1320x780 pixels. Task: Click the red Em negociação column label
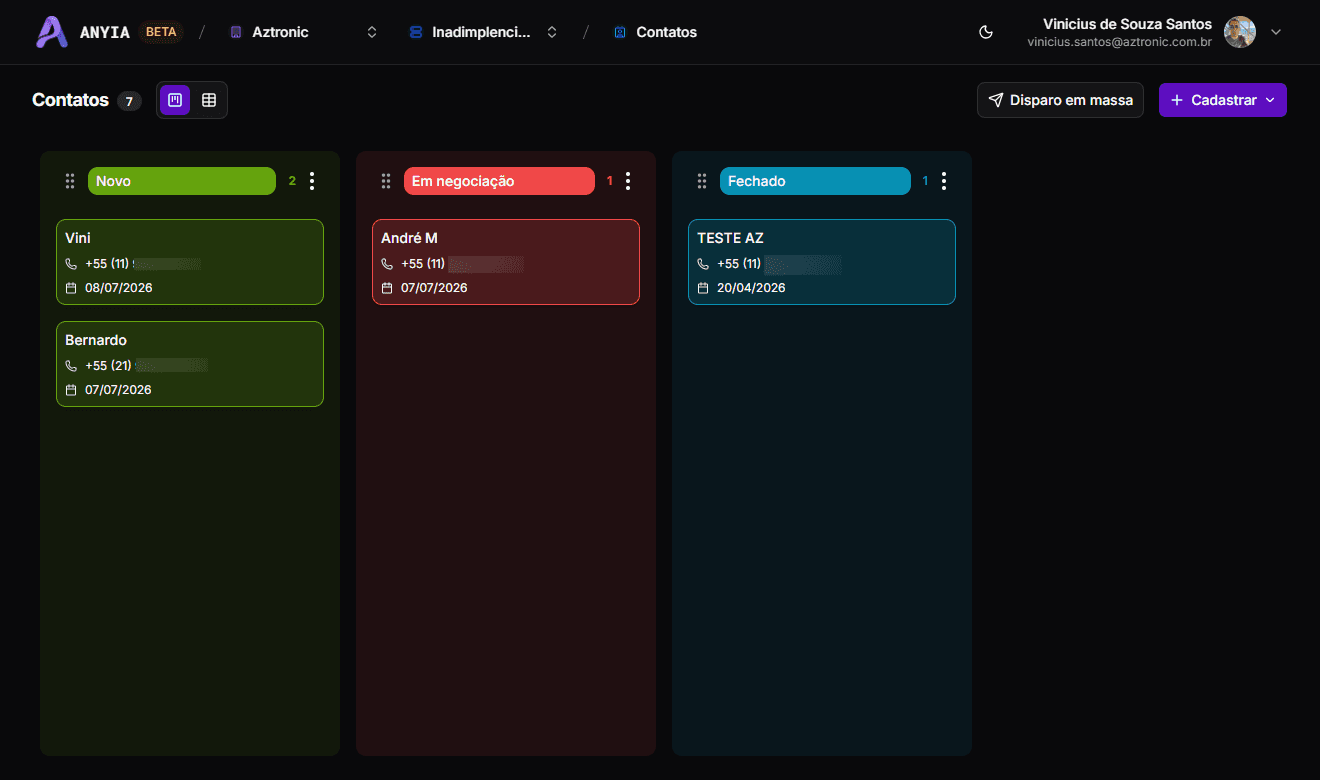coord(499,181)
